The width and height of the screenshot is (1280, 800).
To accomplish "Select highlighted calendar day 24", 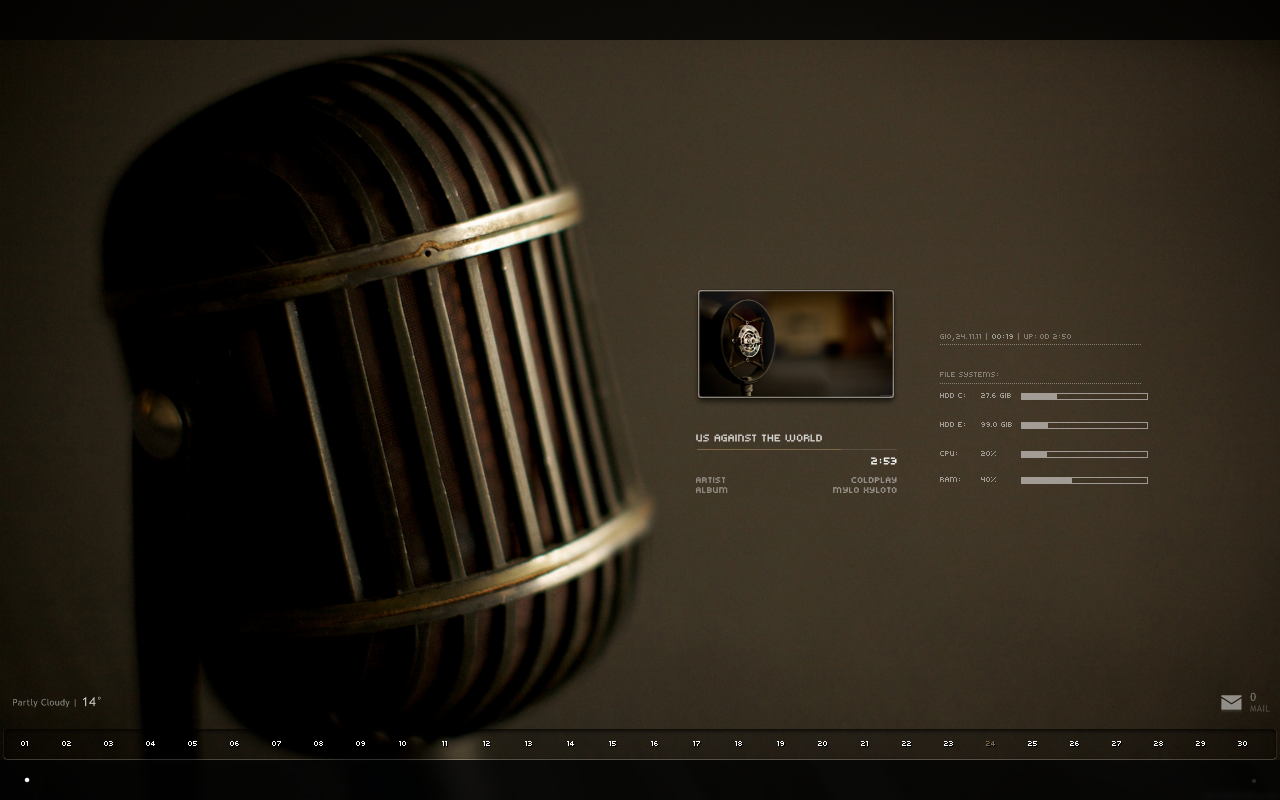I will tap(990, 743).
